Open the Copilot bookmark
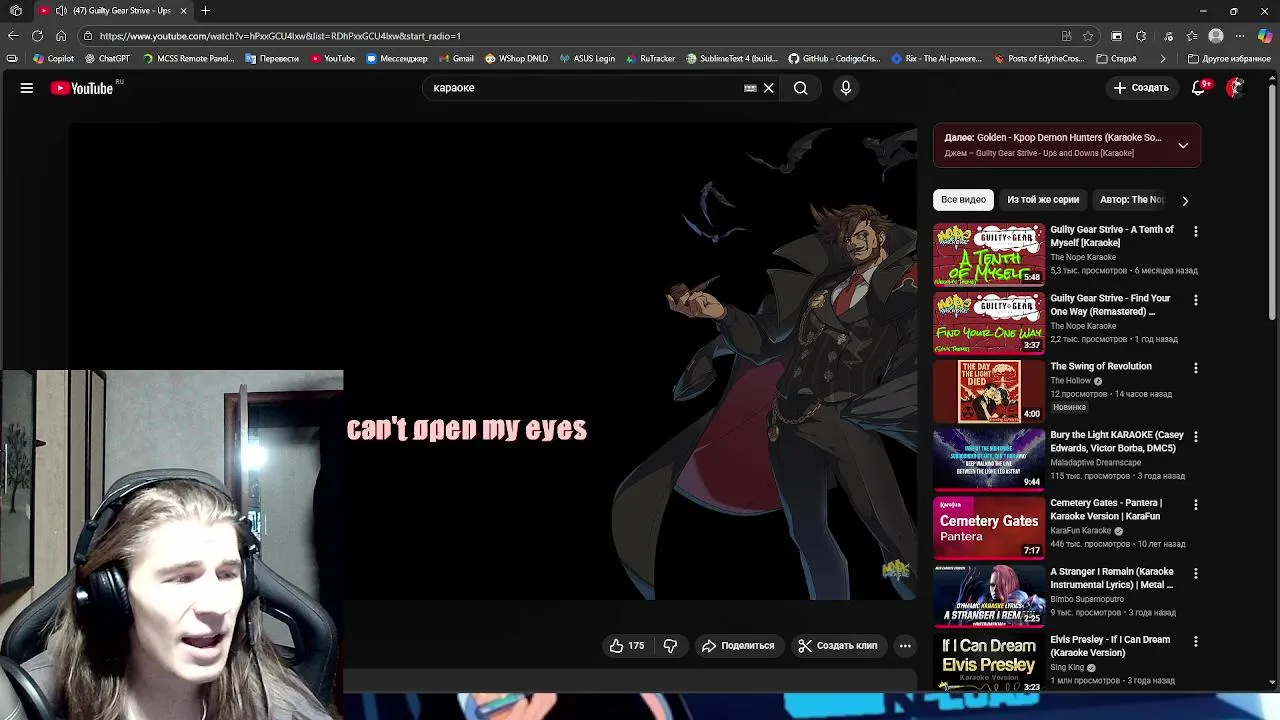 click(x=54, y=59)
